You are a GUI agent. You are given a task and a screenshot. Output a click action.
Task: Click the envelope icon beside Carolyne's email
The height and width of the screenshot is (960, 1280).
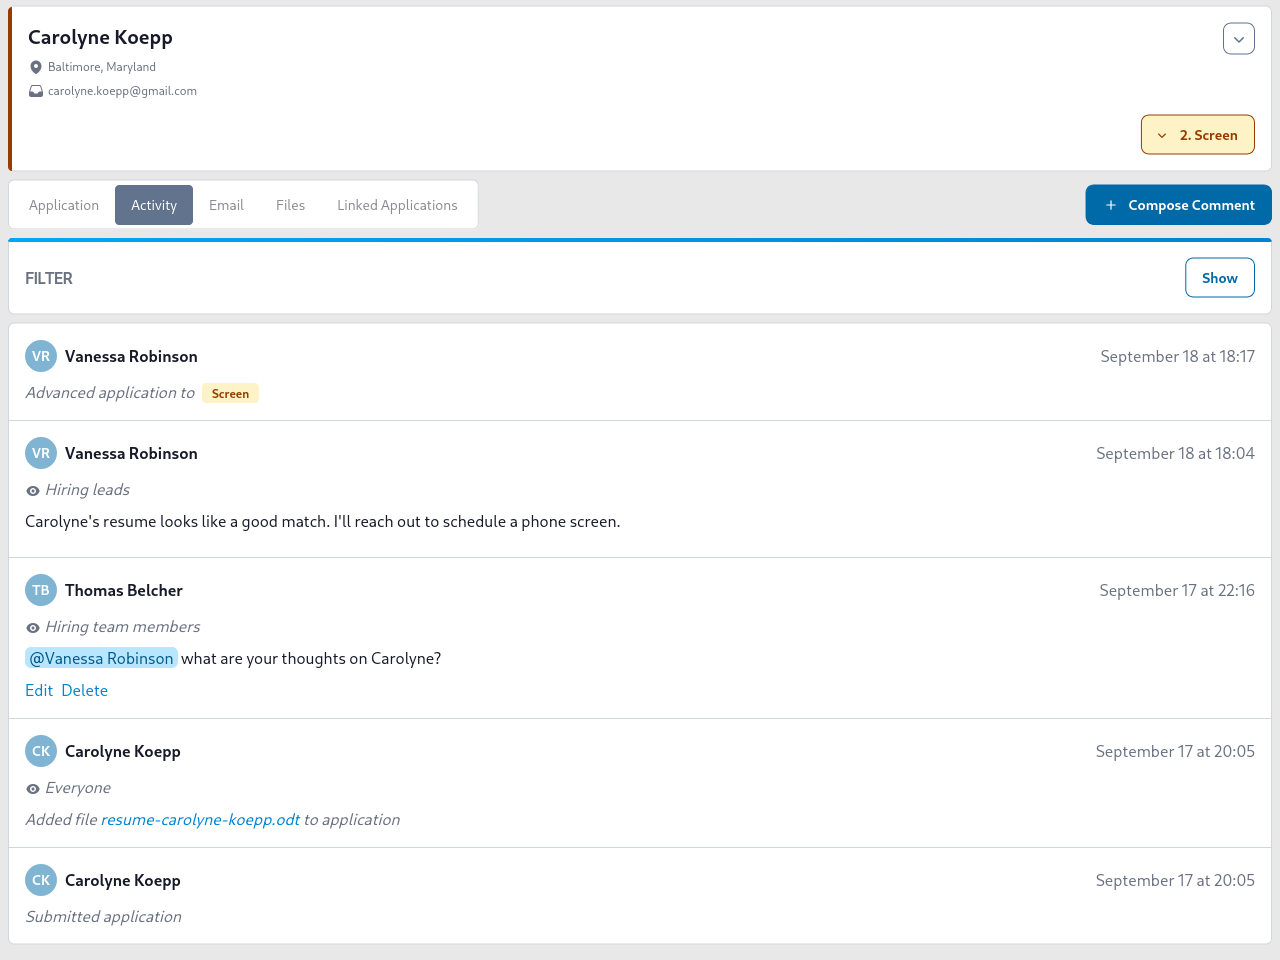click(x=36, y=90)
